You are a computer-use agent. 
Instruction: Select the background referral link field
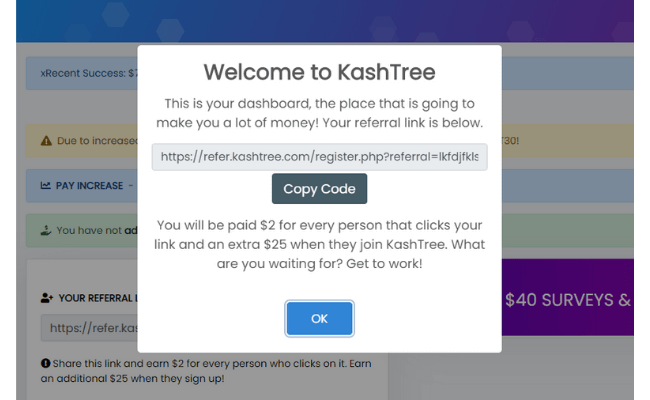(x=89, y=328)
